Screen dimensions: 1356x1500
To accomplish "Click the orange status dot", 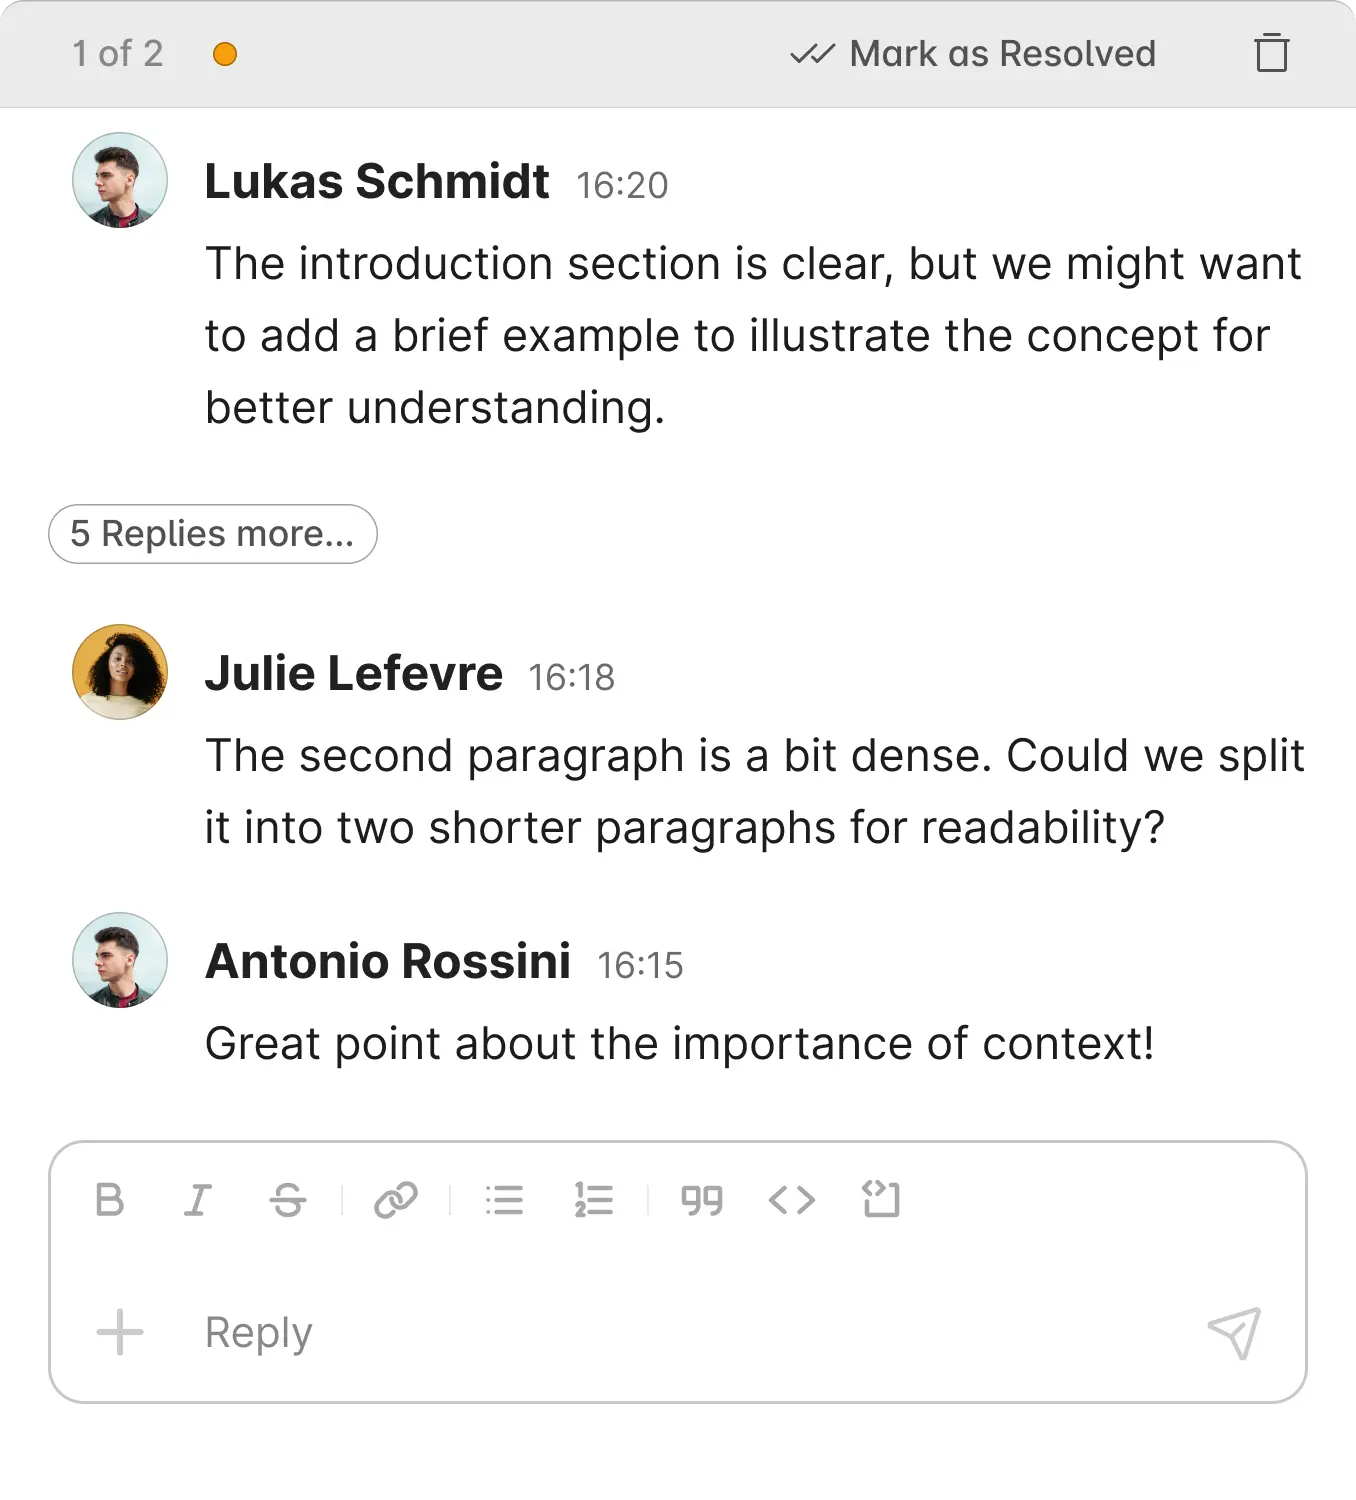I will (225, 54).
